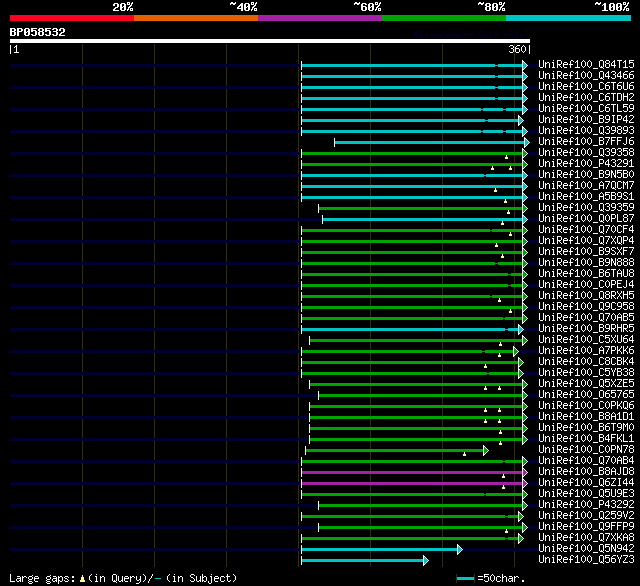Click the white query sequence bar
Image resolution: width=640 pixels, height=586 pixels.
click(x=270, y=41)
